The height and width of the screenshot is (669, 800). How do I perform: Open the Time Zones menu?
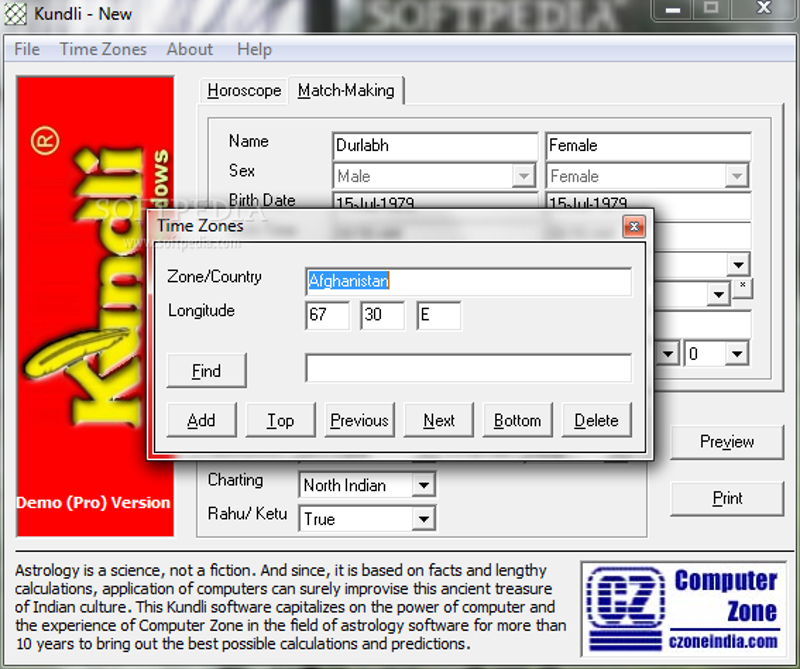[103, 49]
